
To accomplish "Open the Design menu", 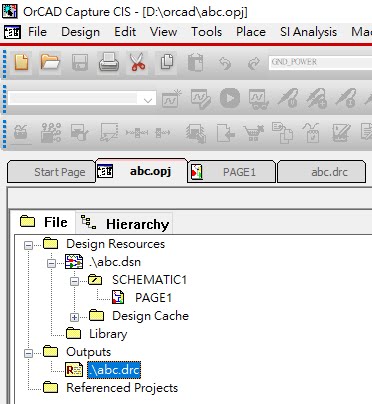I will 80,32.
